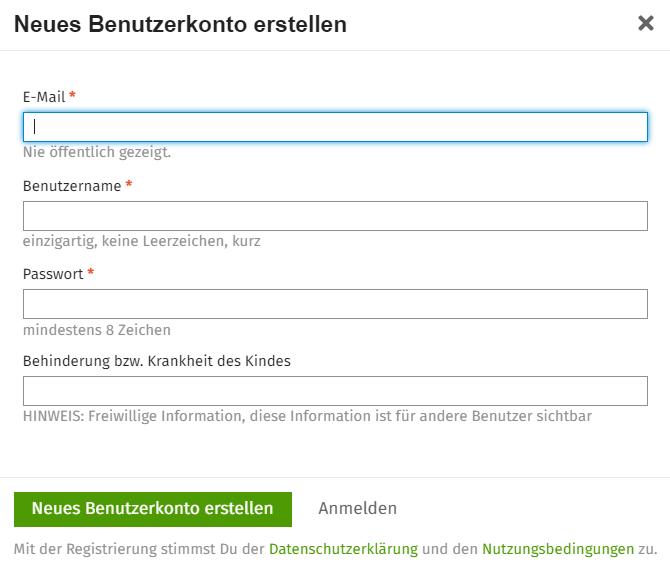The height and width of the screenshot is (568, 670).
Task: Click the hint Nie öffentlich gezeigt
Action: tap(97, 152)
